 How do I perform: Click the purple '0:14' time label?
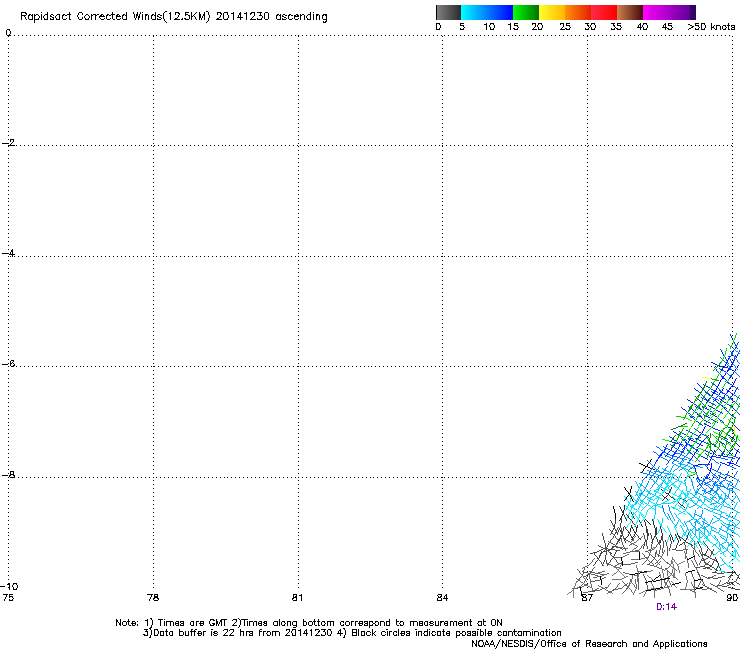(x=666, y=607)
